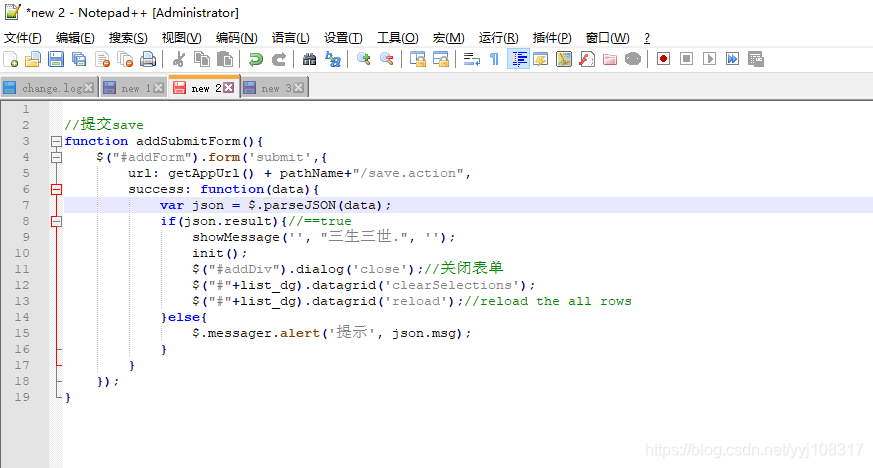Close the current document icon
This screenshot has height=468, width=873.
pyautogui.click(x=102, y=59)
